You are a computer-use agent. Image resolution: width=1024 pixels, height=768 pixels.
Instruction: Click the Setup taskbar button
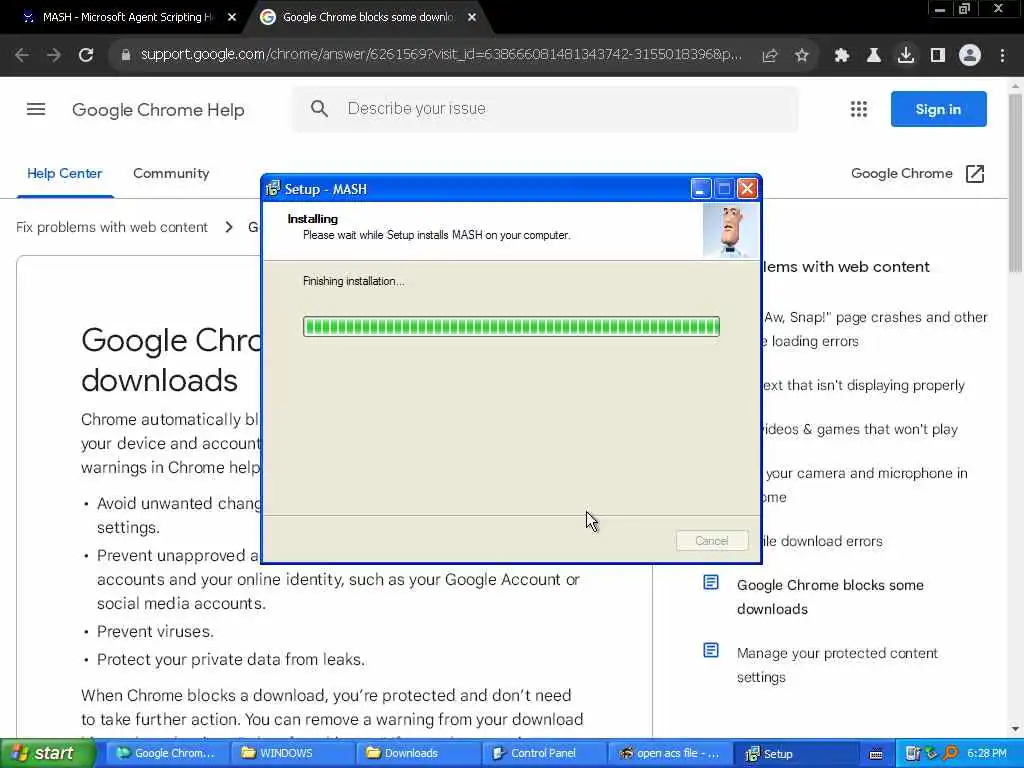pos(794,753)
